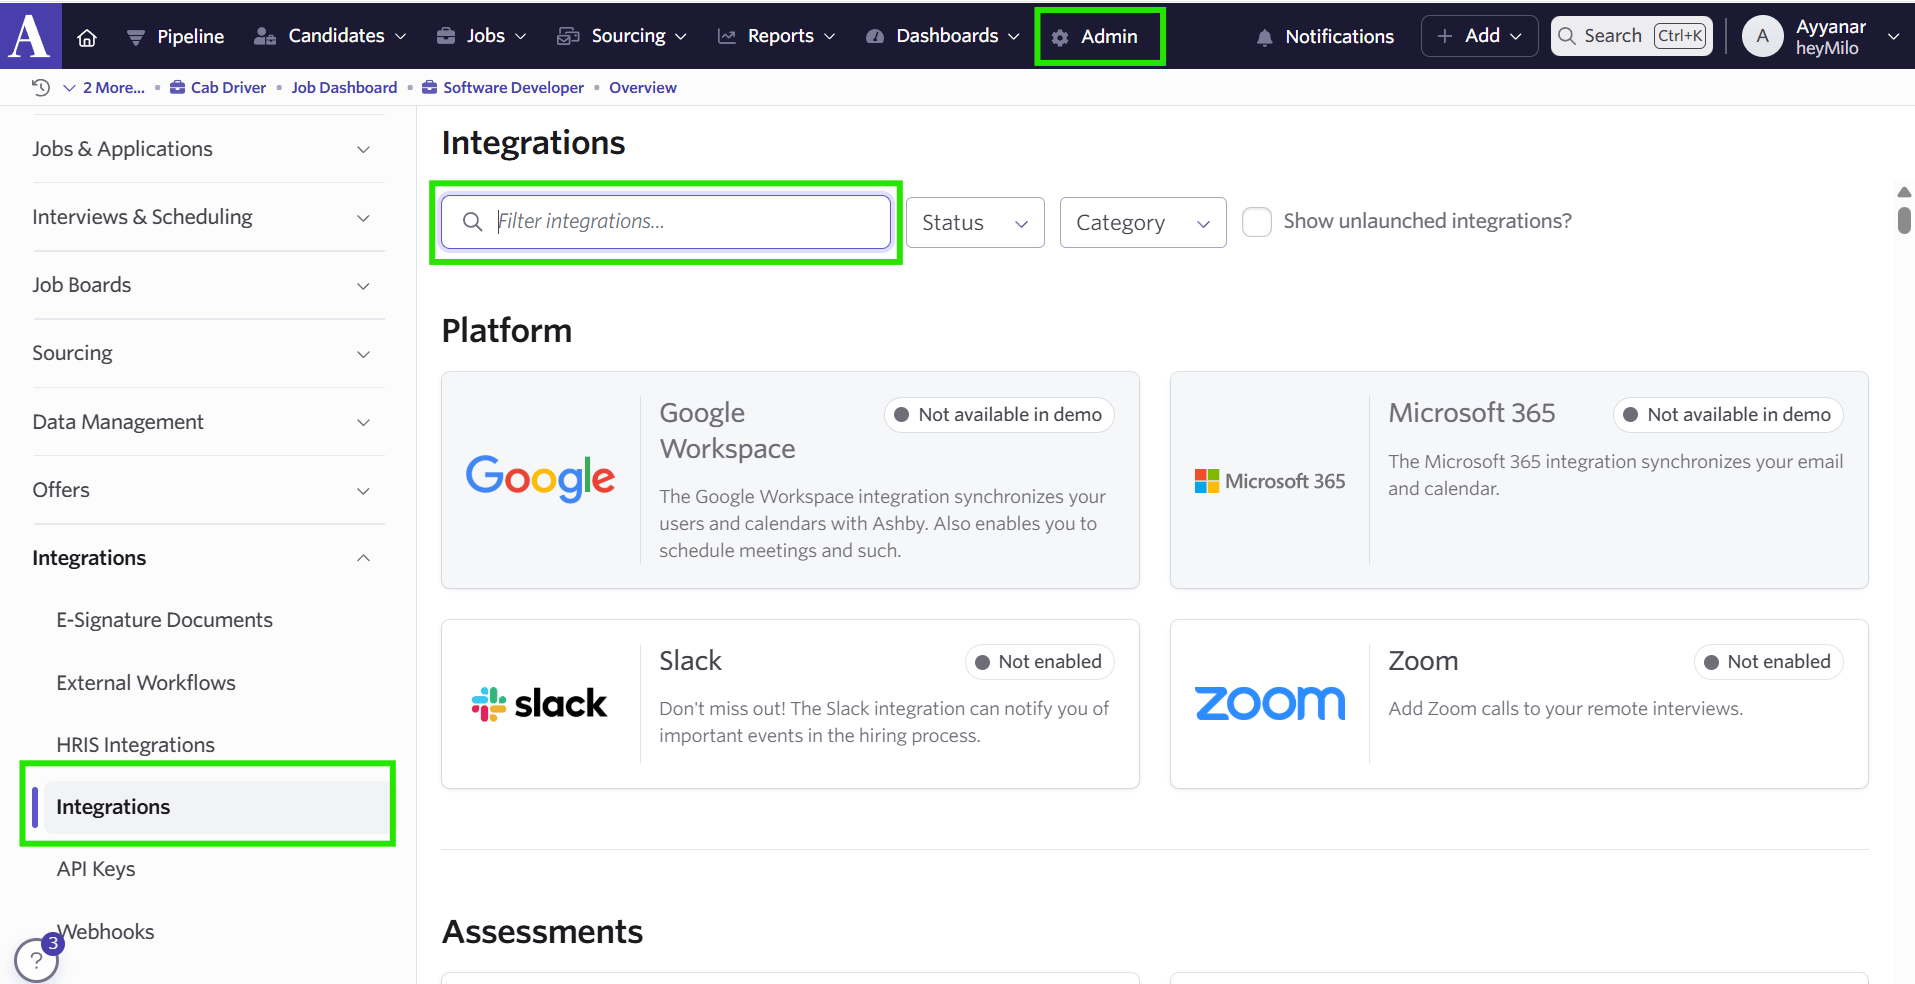Expand the Job Boards section
Screen dimensions: 1915x984
click(208, 285)
